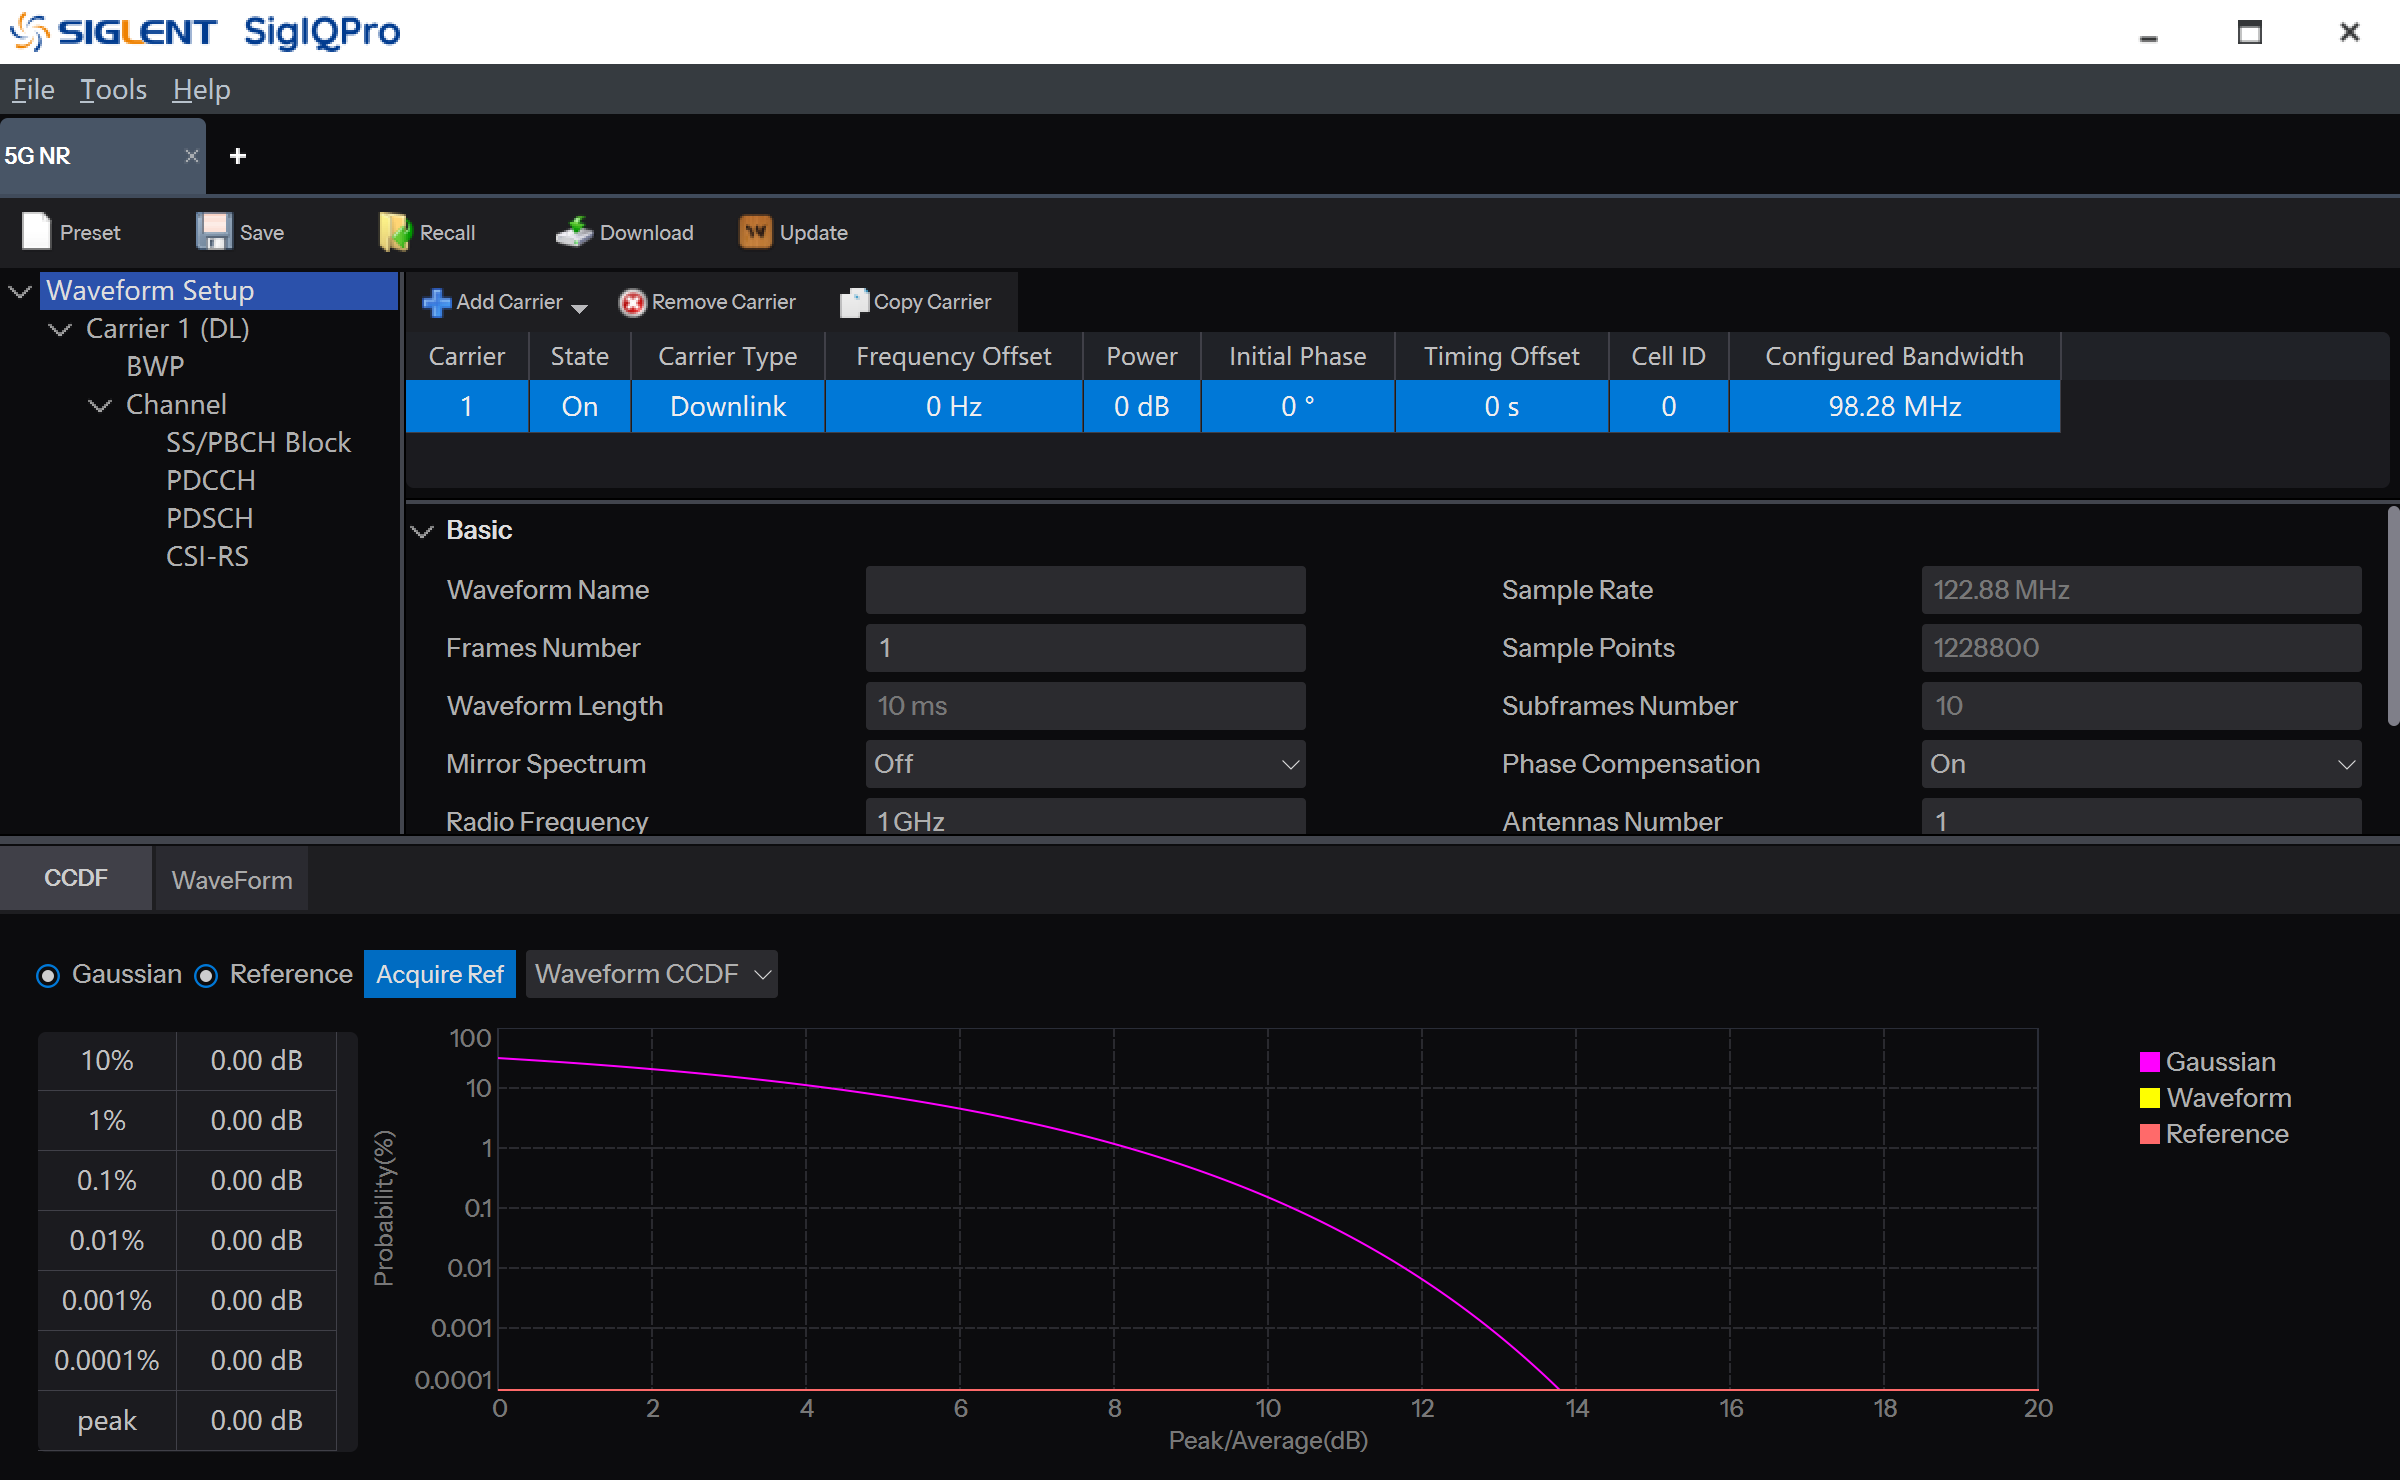Image resolution: width=2400 pixels, height=1480 pixels.
Task: Click the Waveform Name input field
Action: pyautogui.click(x=1085, y=590)
